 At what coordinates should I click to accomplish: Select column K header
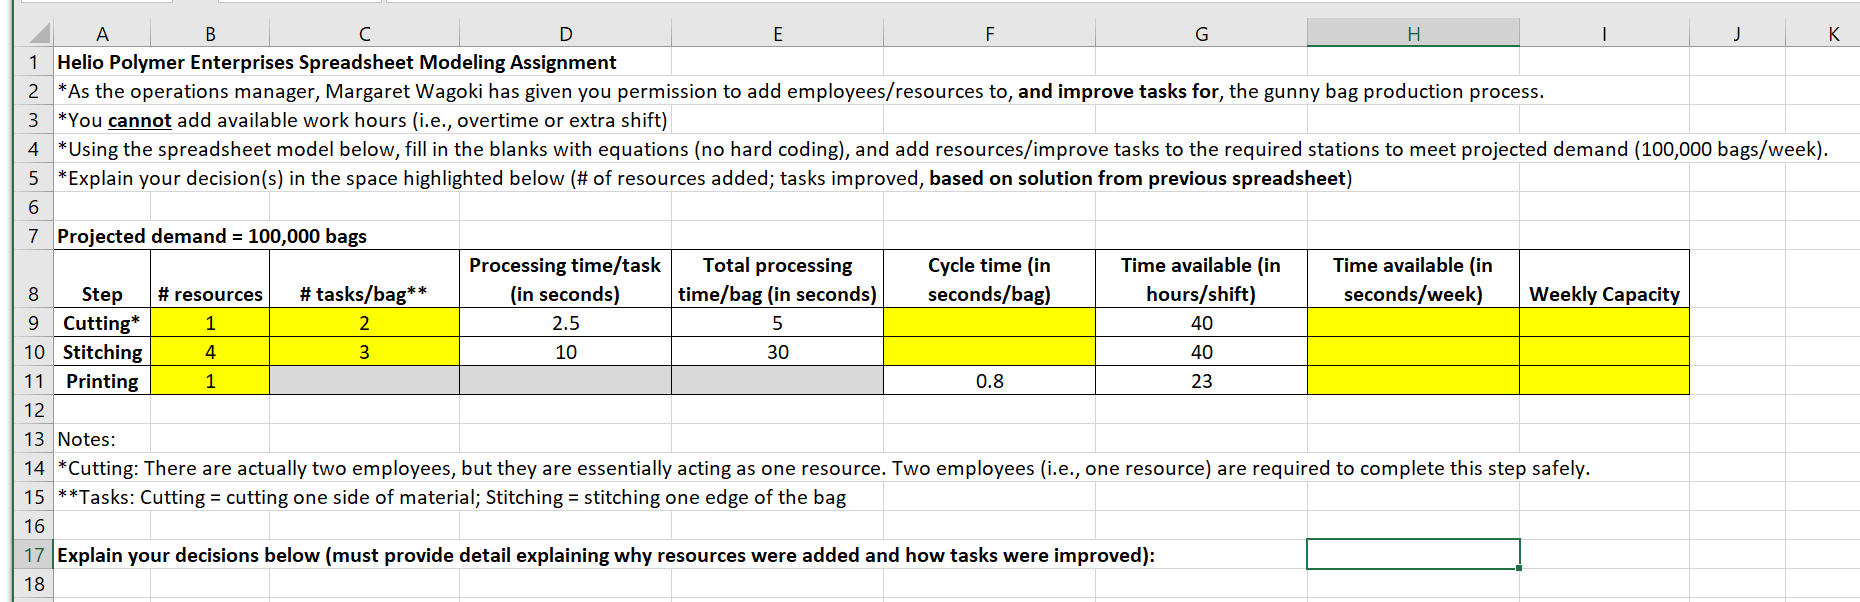click(x=1823, y=34)
